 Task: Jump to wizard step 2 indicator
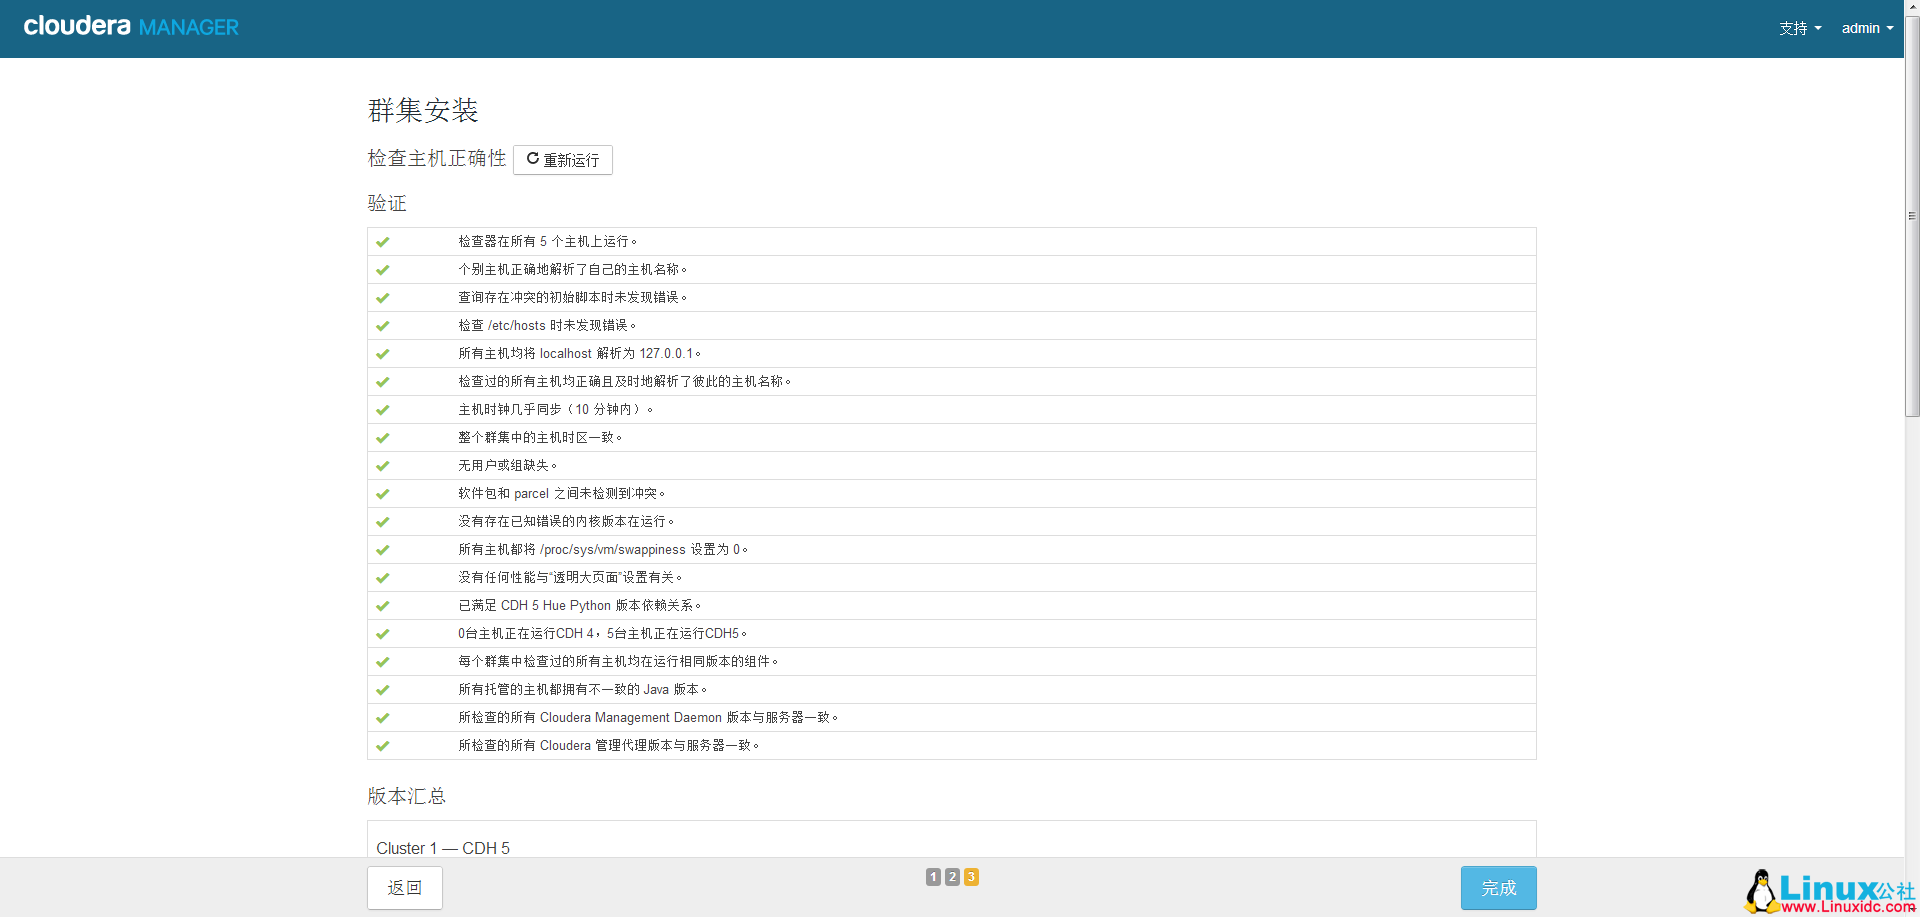coord(952,877)
